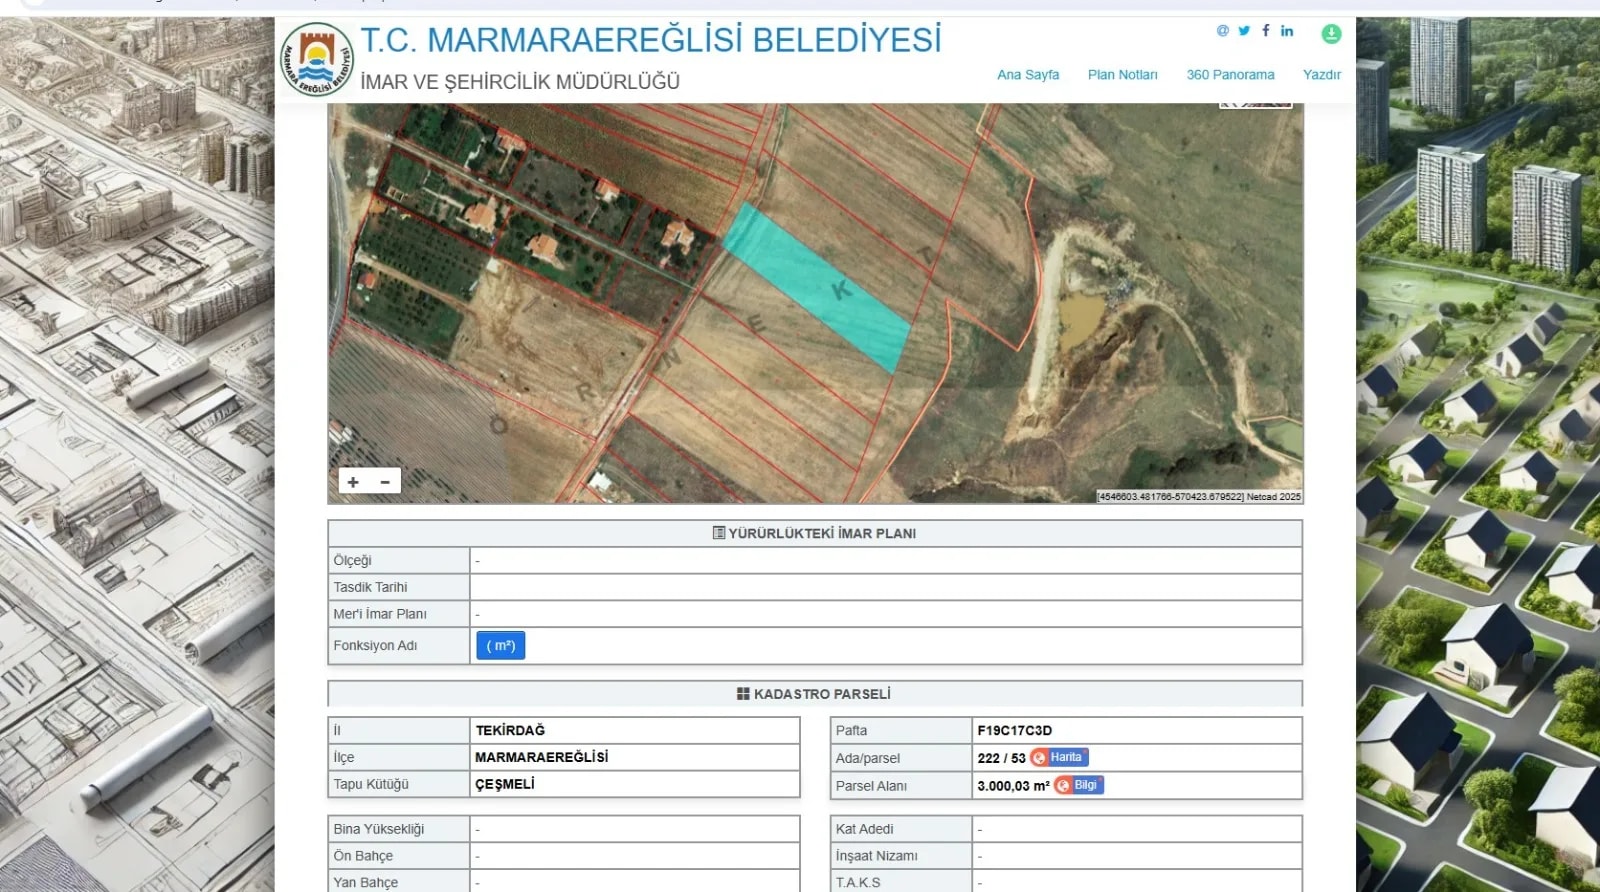Image resolution: width=1600 pixels, height=892 pixels.
Task: Select the ÇEŞMELİ value
Action: pos(505,785)
